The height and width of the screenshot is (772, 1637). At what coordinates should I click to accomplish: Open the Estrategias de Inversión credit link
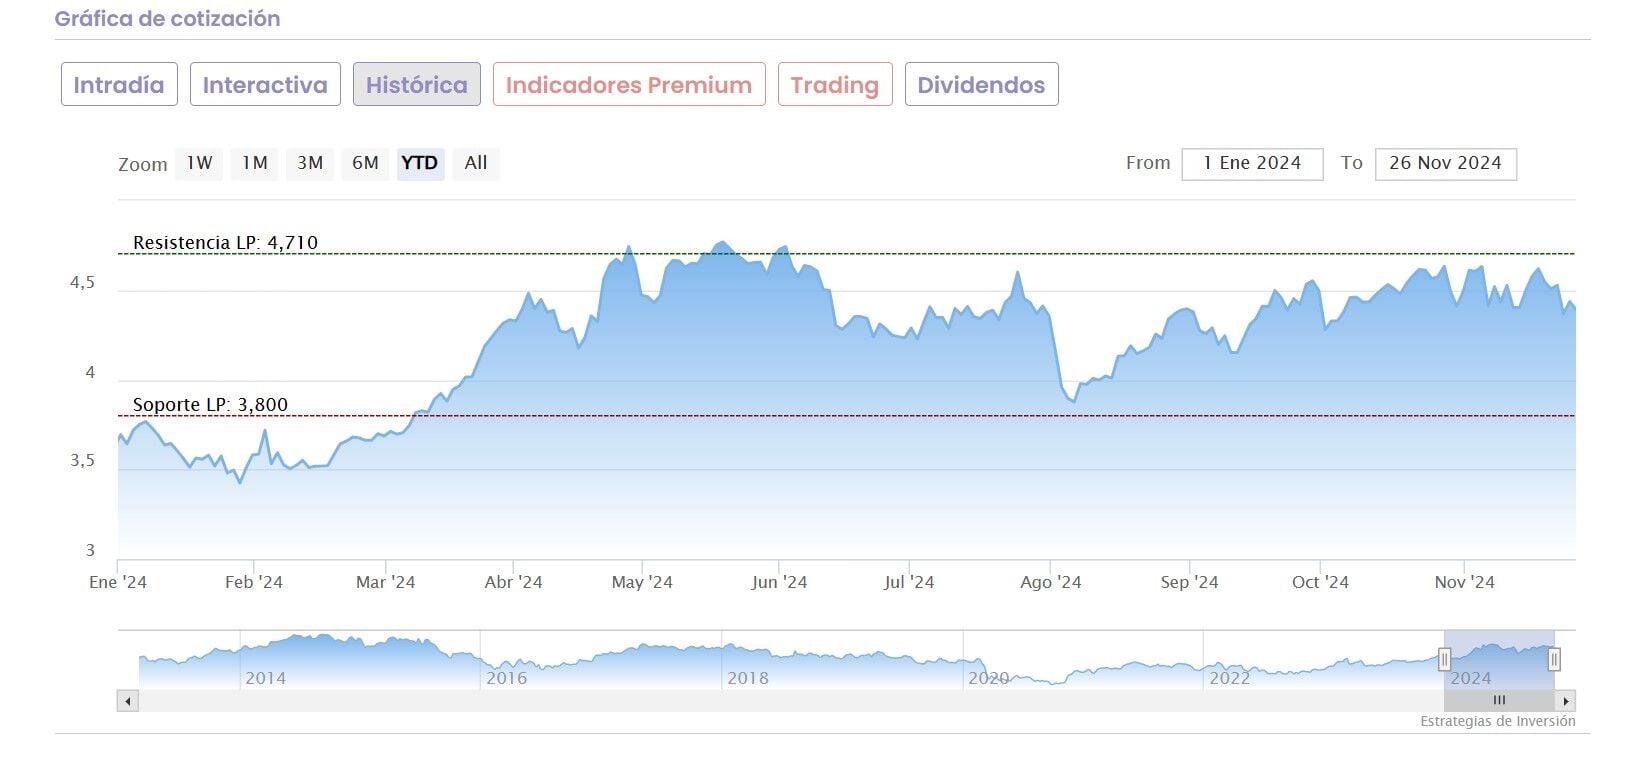pyautogui.click(x=1497, y=722)
